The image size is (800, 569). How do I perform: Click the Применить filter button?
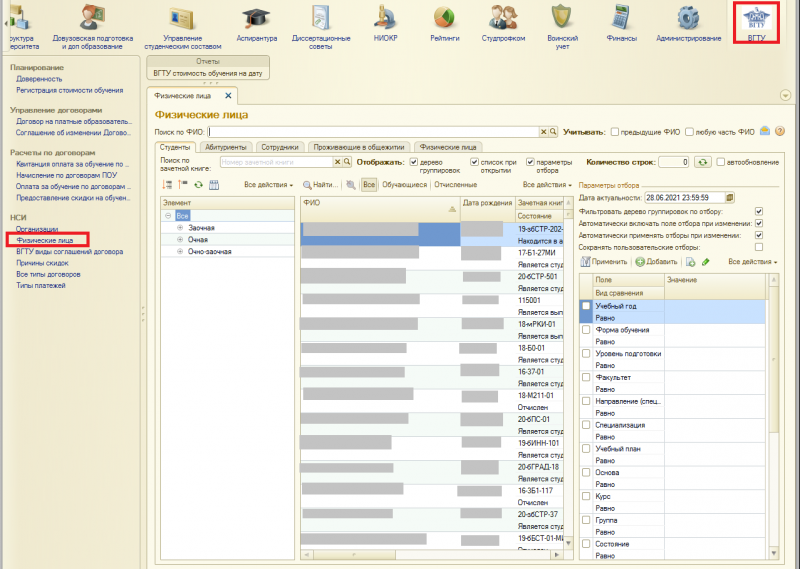(x=604, y=262)
